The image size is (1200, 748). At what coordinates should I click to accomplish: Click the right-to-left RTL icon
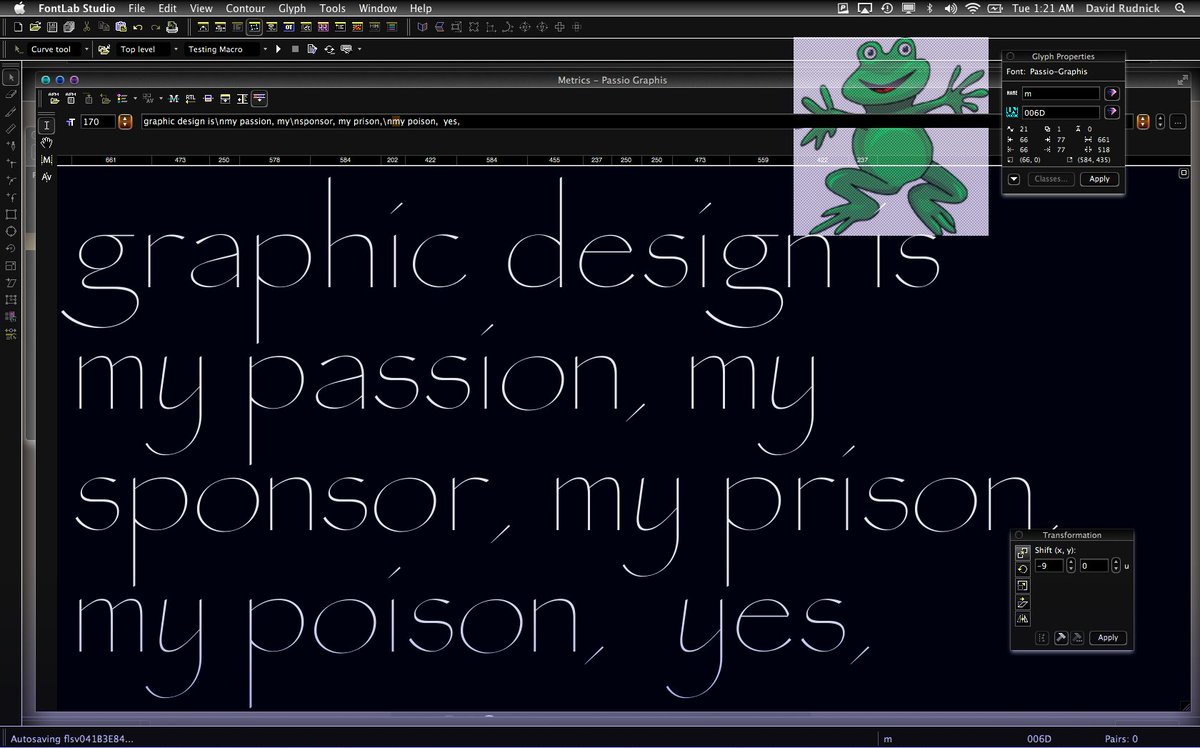190,98
